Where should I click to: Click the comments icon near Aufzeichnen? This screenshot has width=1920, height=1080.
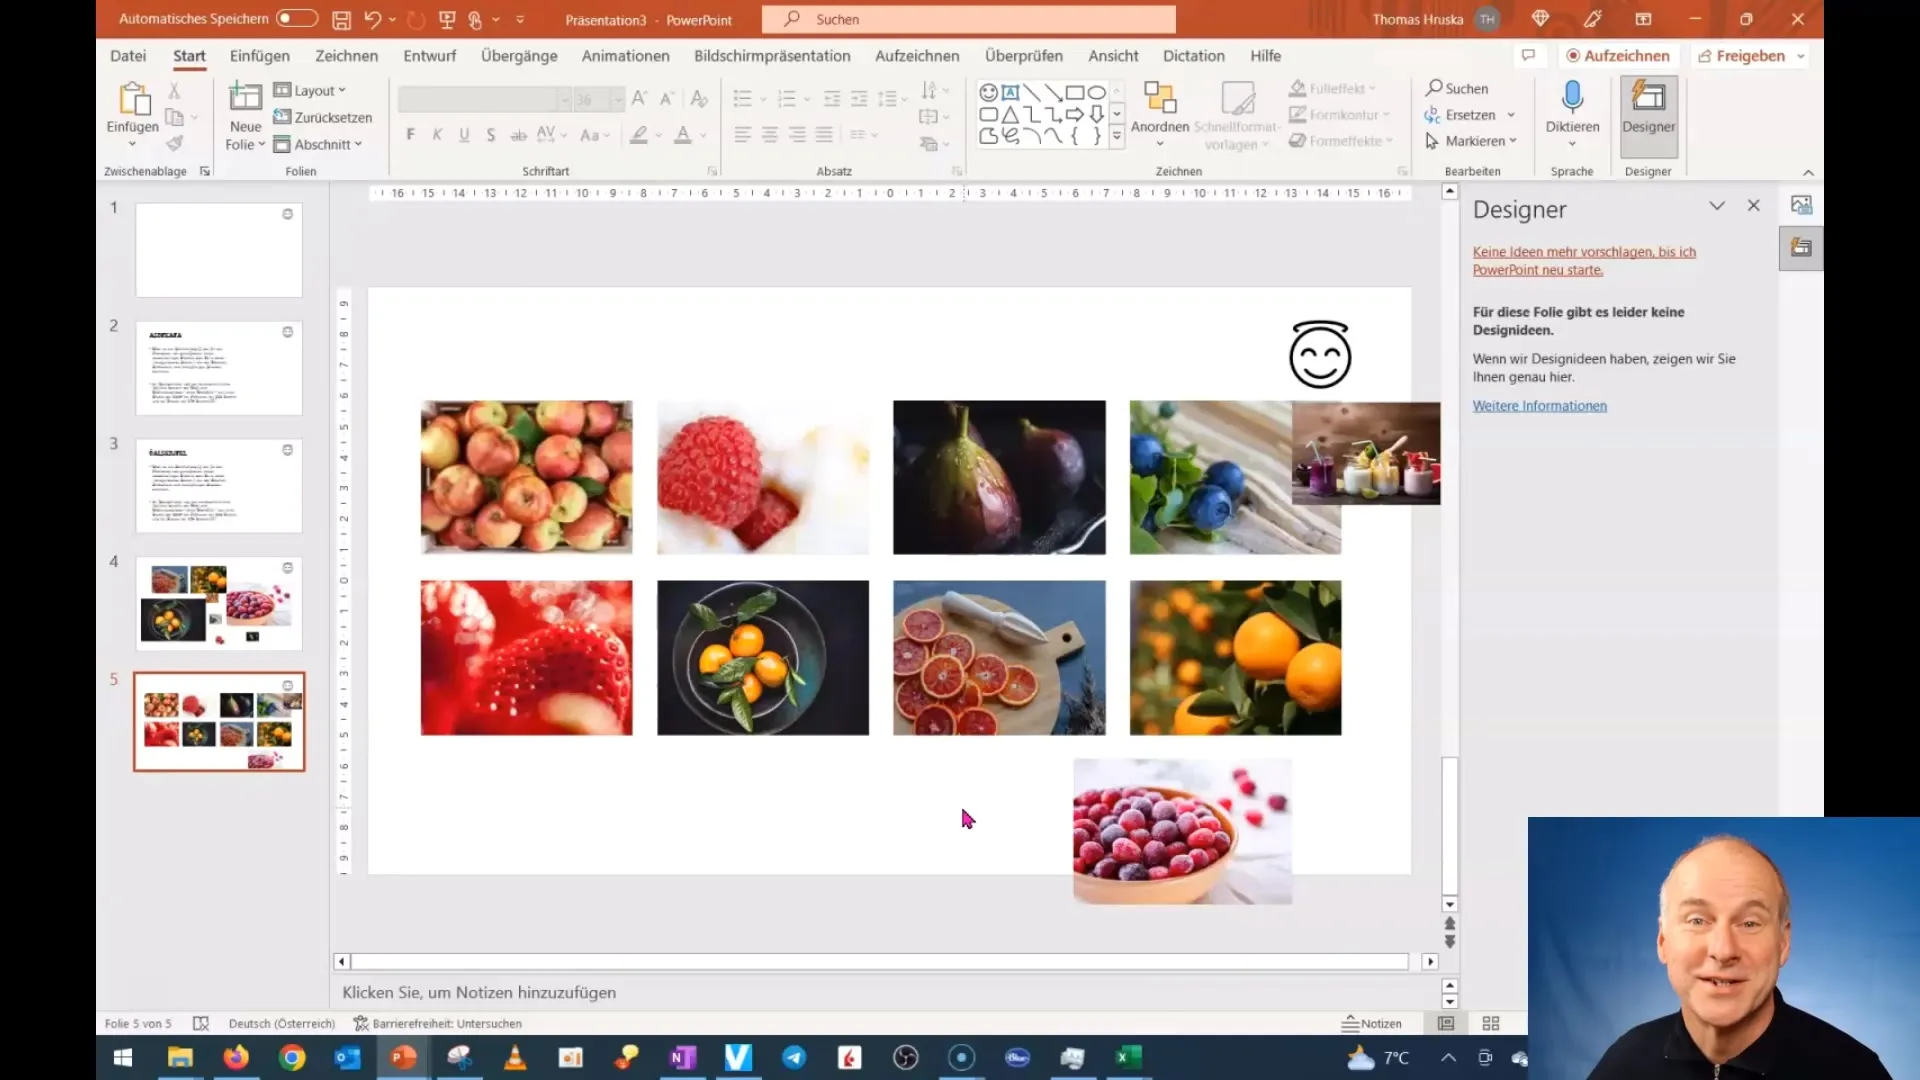click(x=1528, y=55)
